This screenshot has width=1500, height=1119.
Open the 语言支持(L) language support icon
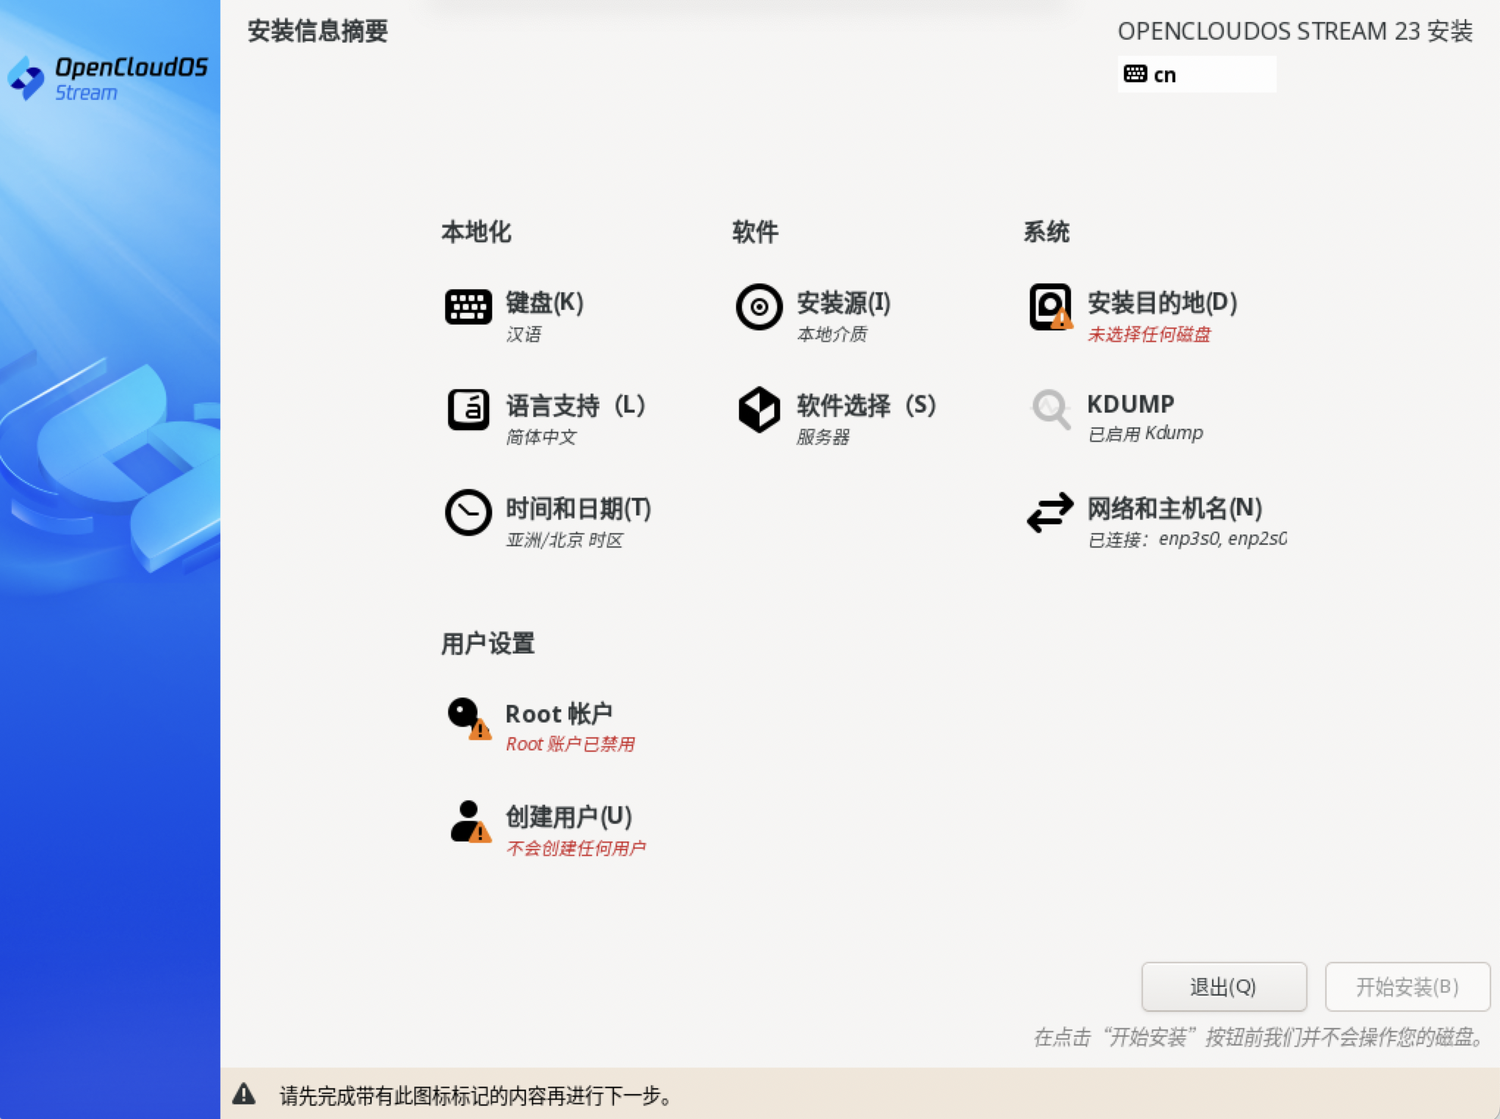click(468, 409)
